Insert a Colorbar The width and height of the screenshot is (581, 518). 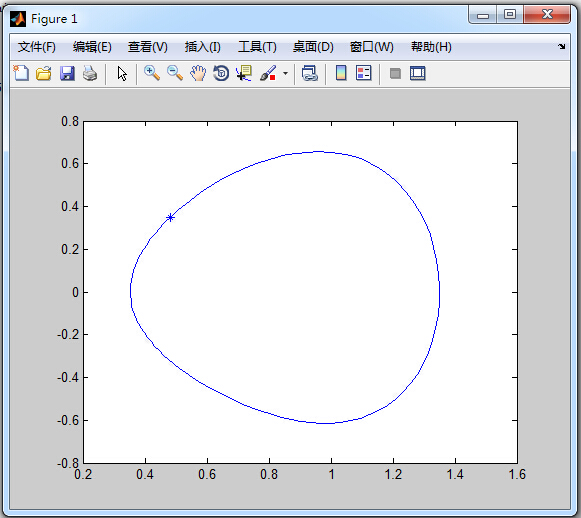341,73
